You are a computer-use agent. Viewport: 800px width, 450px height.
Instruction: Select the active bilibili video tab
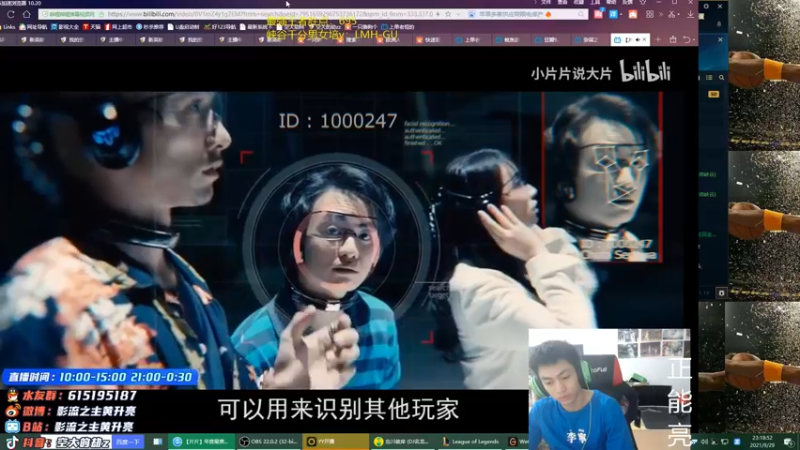[630, 39]
